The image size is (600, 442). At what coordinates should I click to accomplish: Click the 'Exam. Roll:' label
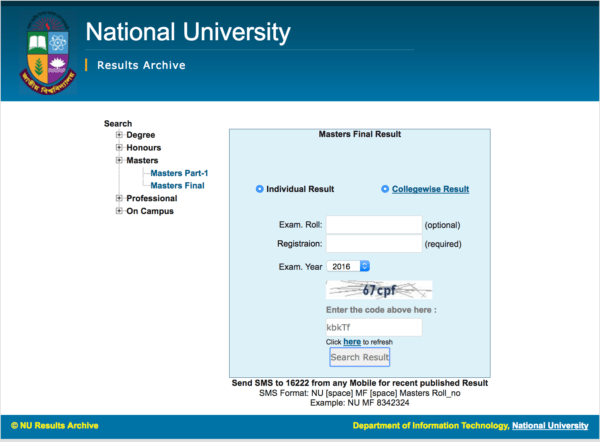pyautogui.click(x=301, y=225)
